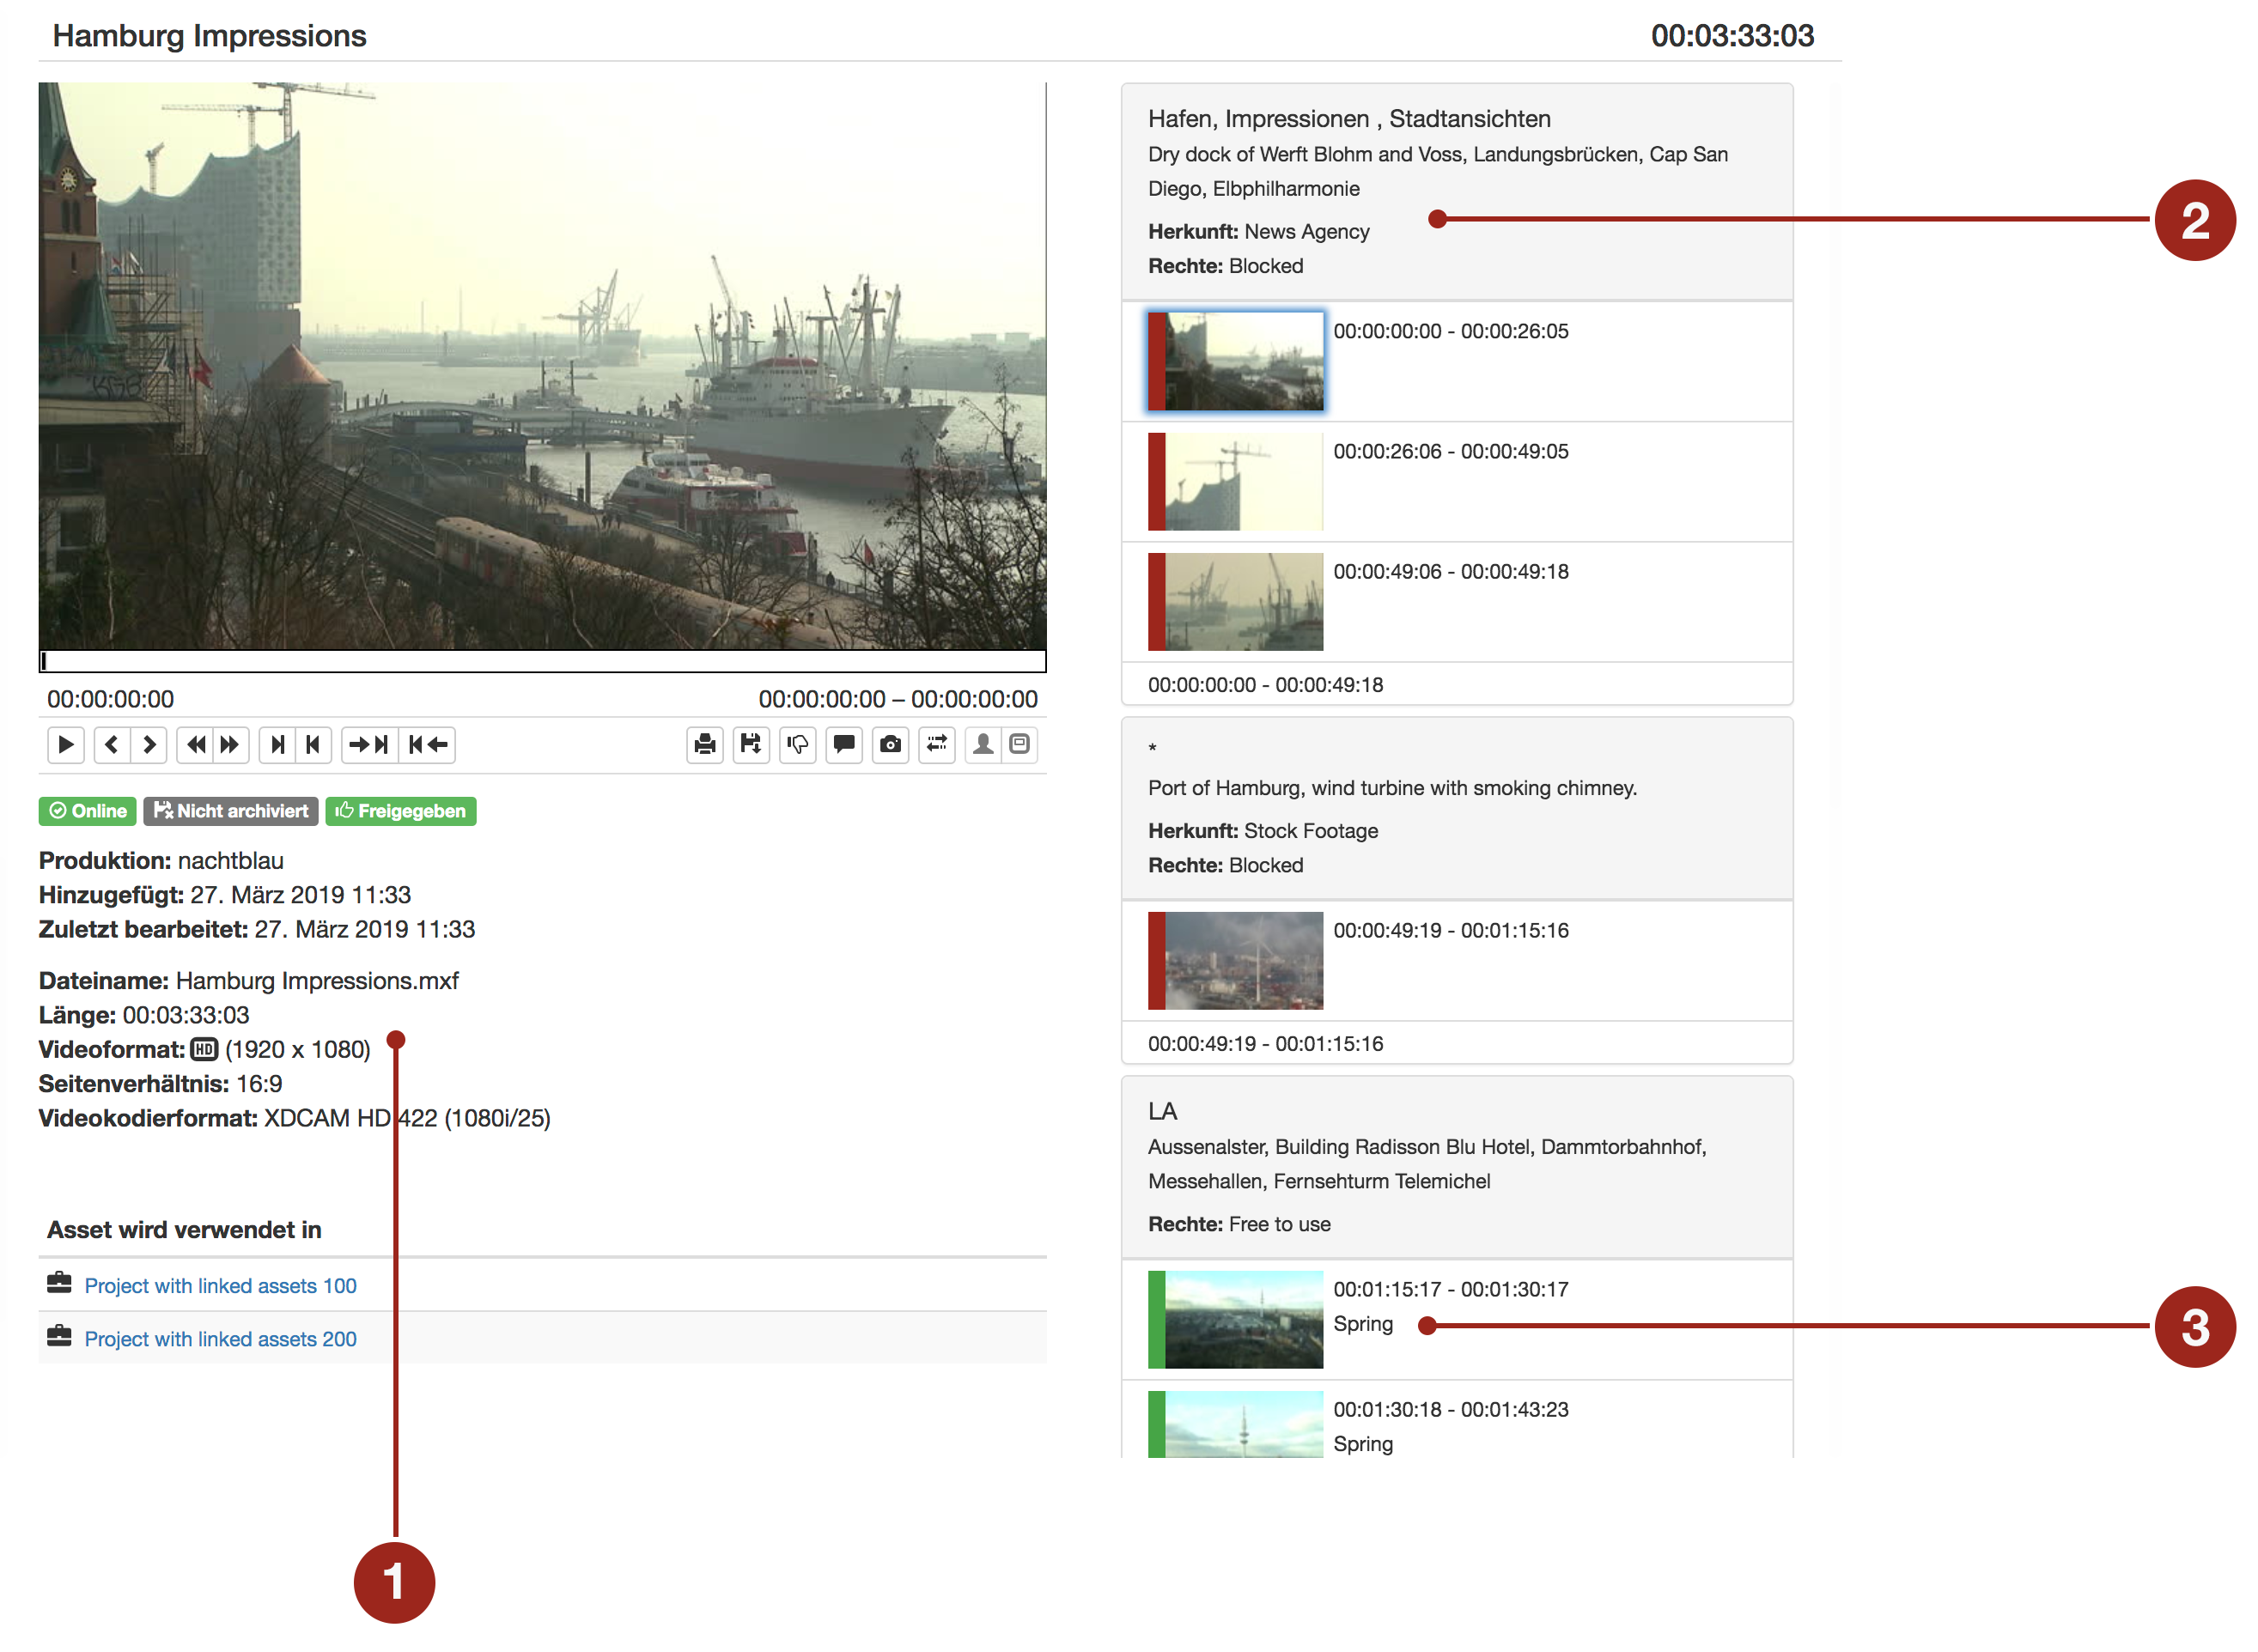
Task: Click the rewind double-arrow button
Action: coord(196,745)
